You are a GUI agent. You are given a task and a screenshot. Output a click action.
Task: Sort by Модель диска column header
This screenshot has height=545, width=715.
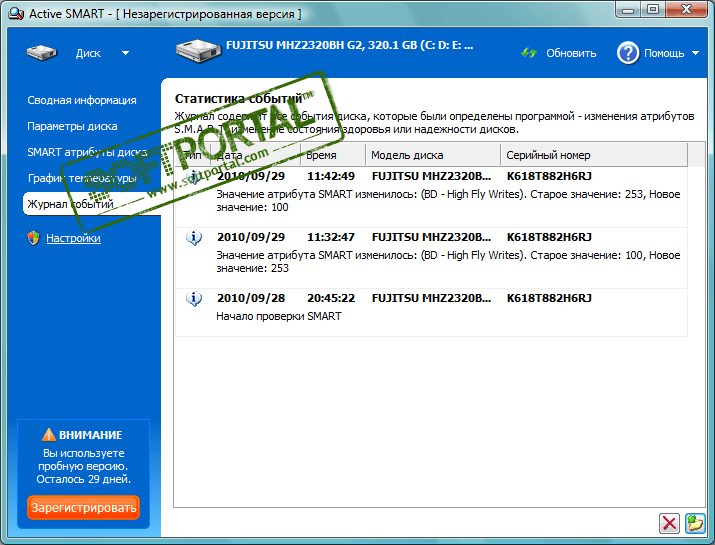[x=433, y=155]
